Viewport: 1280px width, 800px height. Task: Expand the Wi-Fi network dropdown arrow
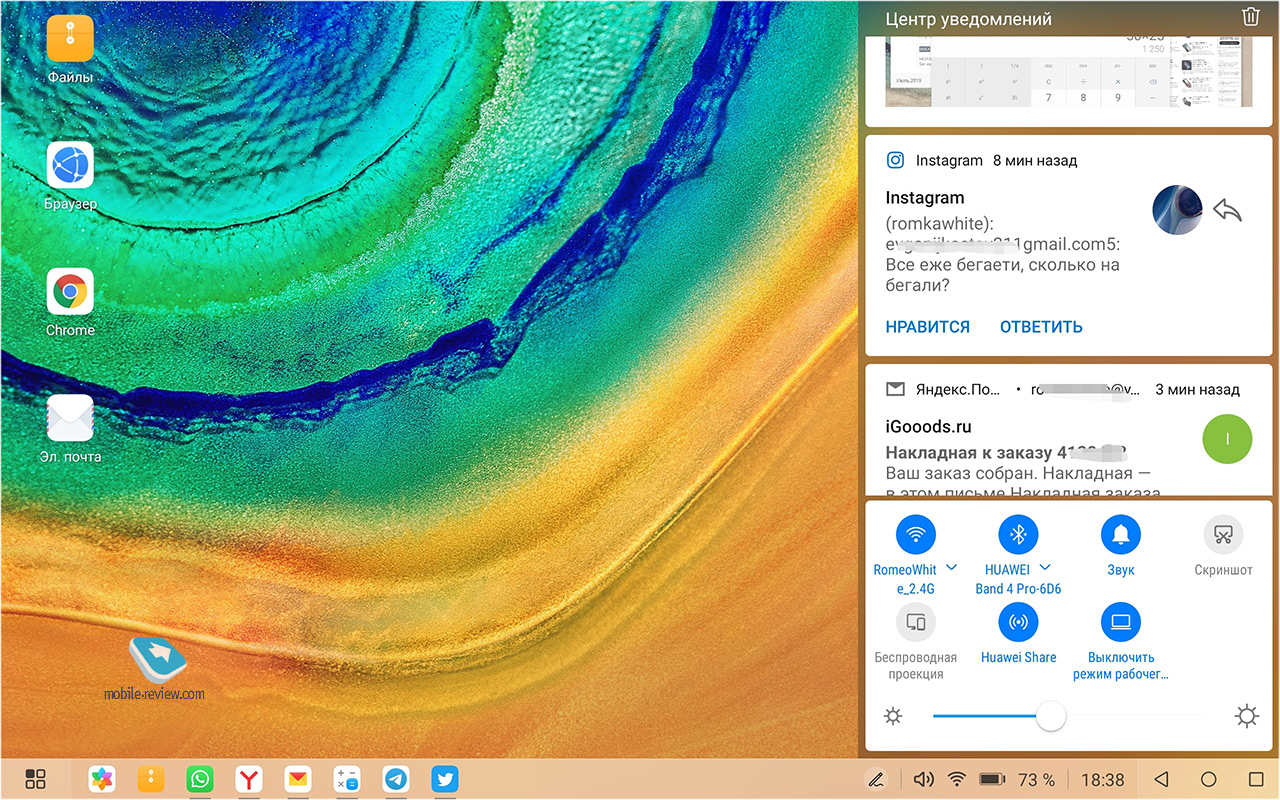[952, 567]
